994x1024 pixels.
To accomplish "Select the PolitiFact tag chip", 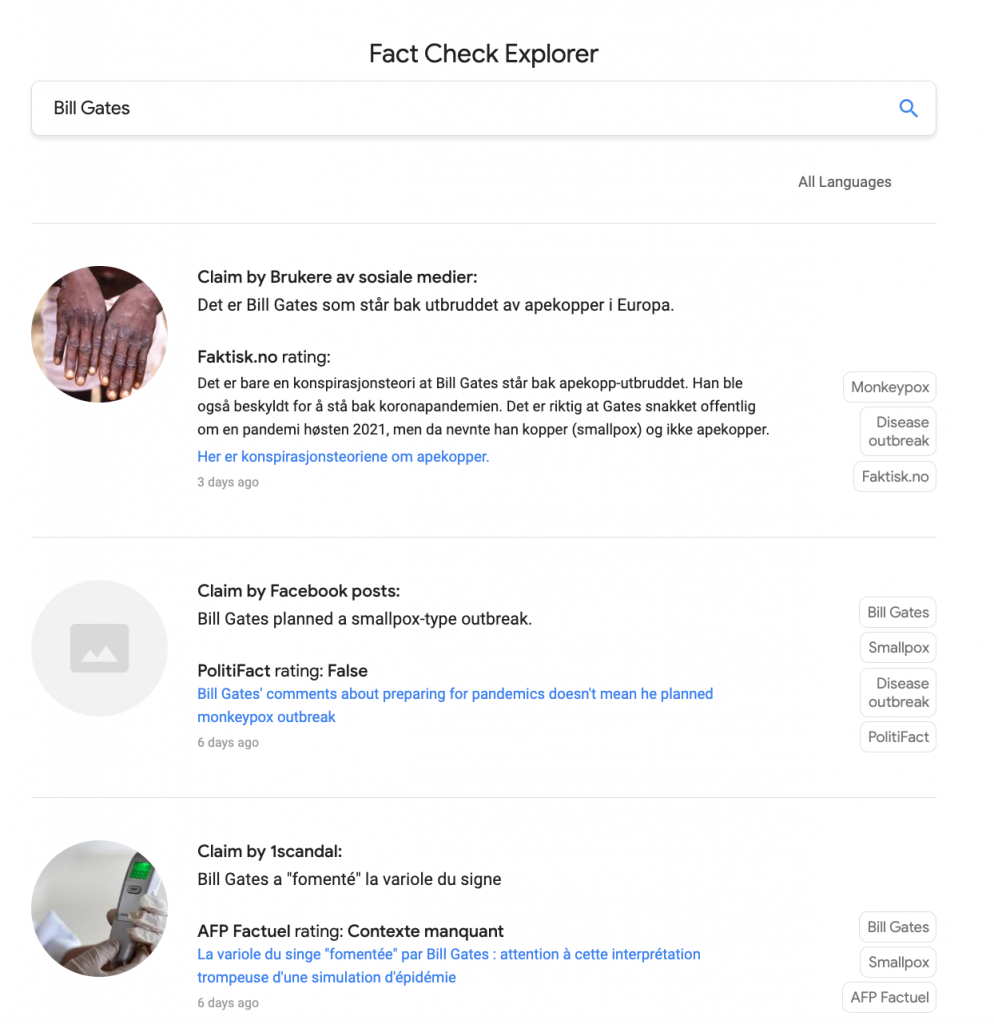I will click(898, 737).
